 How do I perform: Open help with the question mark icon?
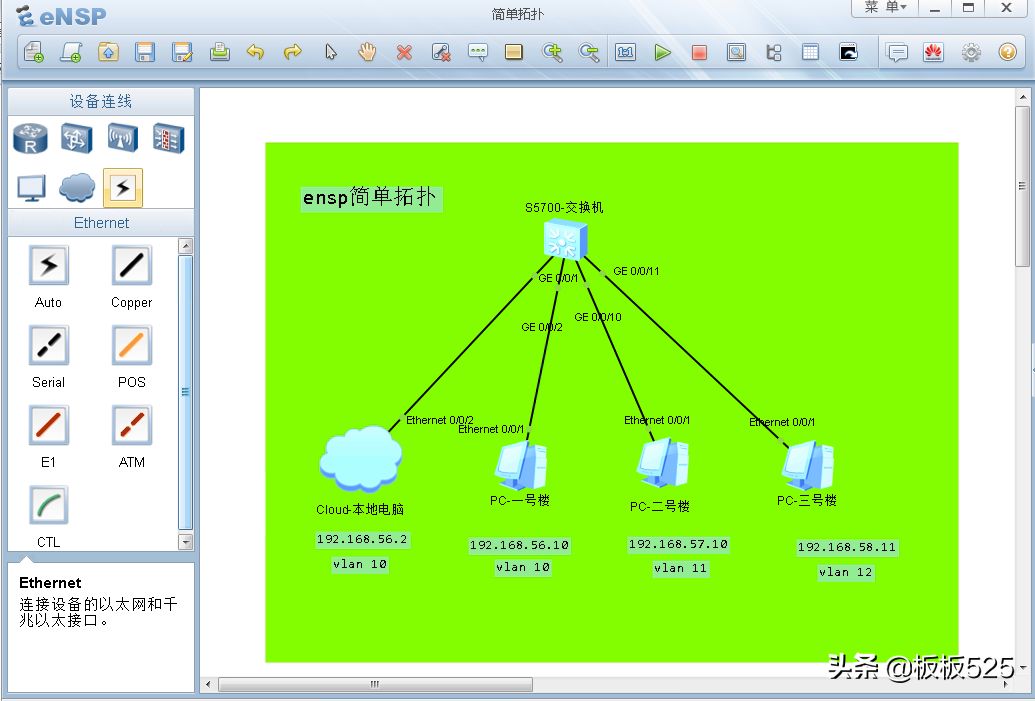click(x=1007, y=52)
